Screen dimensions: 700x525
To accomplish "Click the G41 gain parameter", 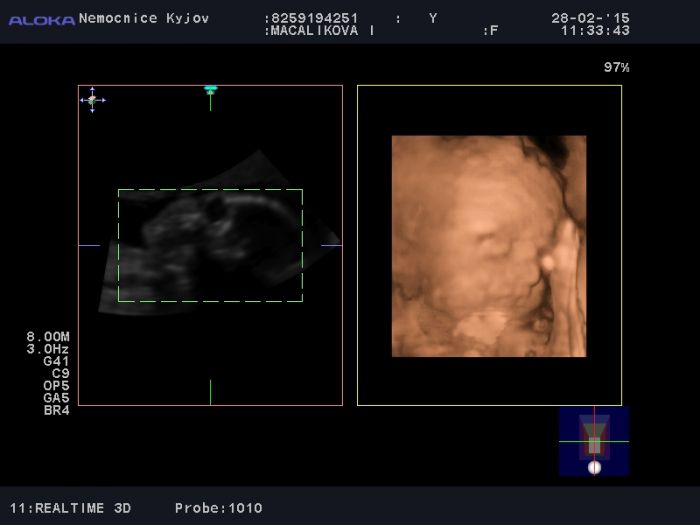I will 56,361.
